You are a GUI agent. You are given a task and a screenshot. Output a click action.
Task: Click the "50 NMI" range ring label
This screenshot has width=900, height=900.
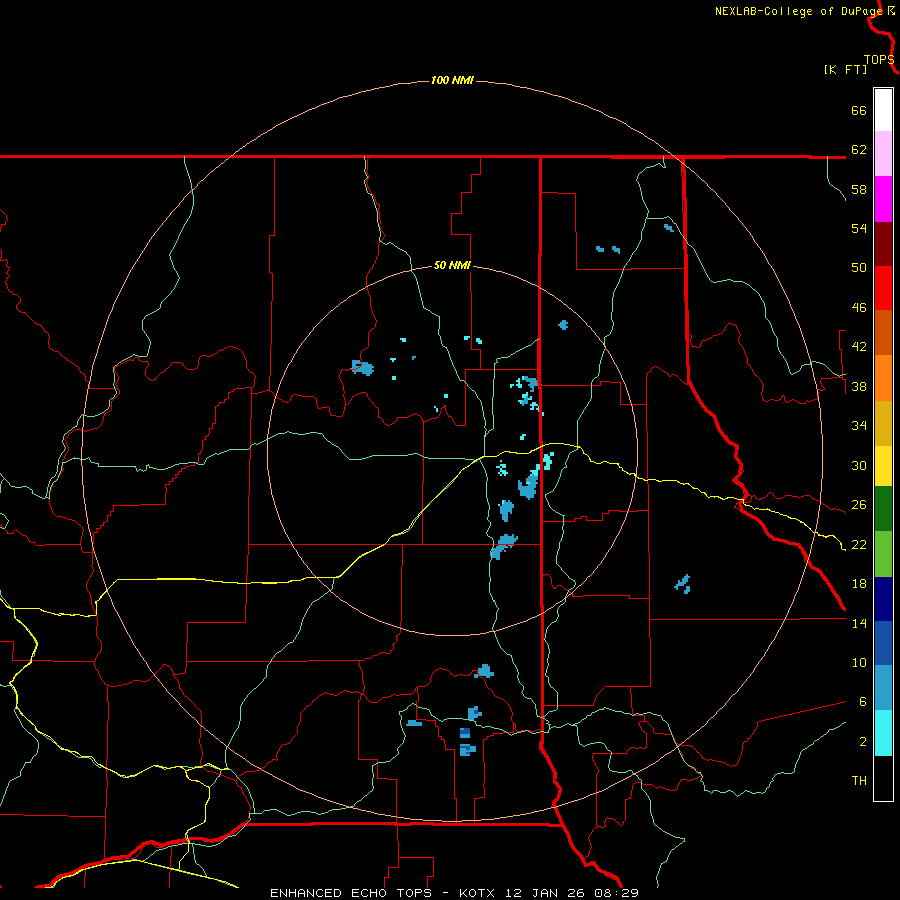(x=452, y=265)
